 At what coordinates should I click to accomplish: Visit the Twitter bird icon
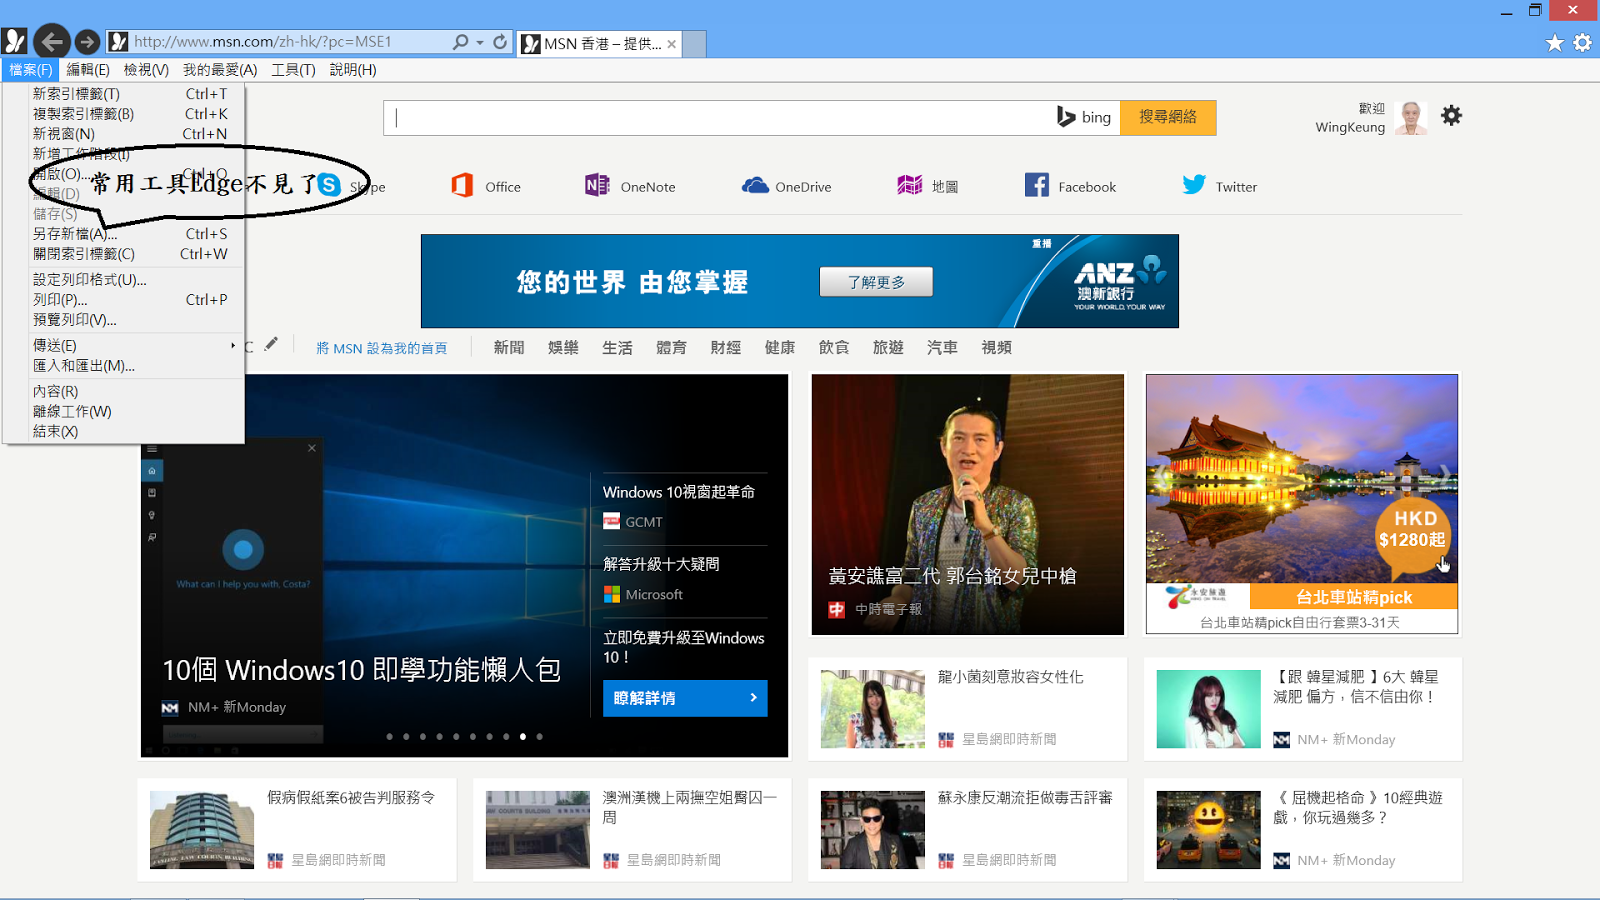point(1194,185)
